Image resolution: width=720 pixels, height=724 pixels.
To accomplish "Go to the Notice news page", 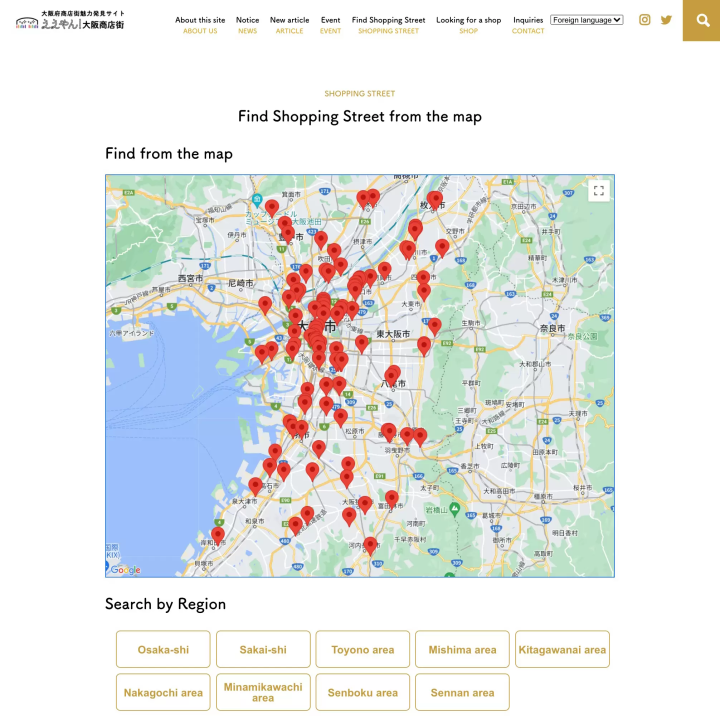I will pos(247,24).
